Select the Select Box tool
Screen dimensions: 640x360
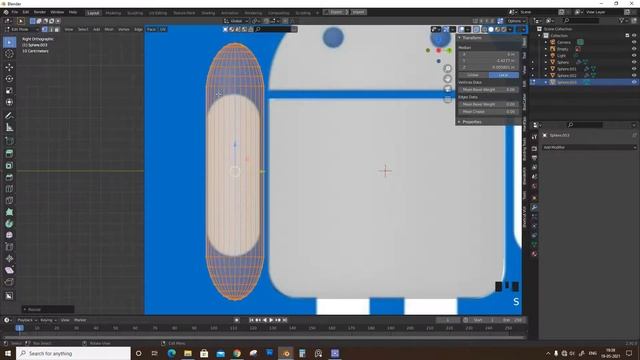point(9,42)
